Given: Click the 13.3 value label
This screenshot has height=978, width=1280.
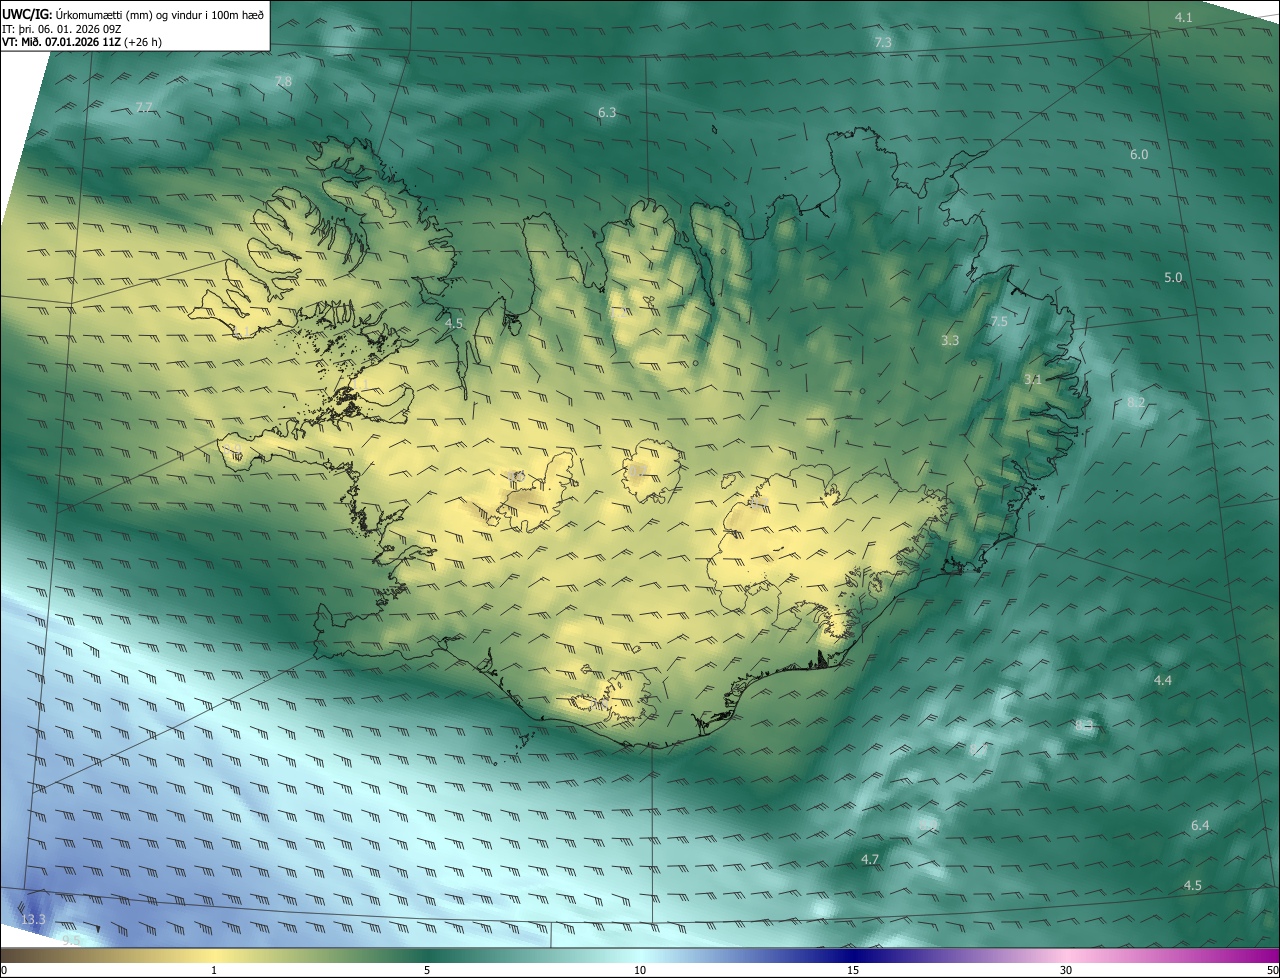Looking at the screenshot, I should pos(33,919).
